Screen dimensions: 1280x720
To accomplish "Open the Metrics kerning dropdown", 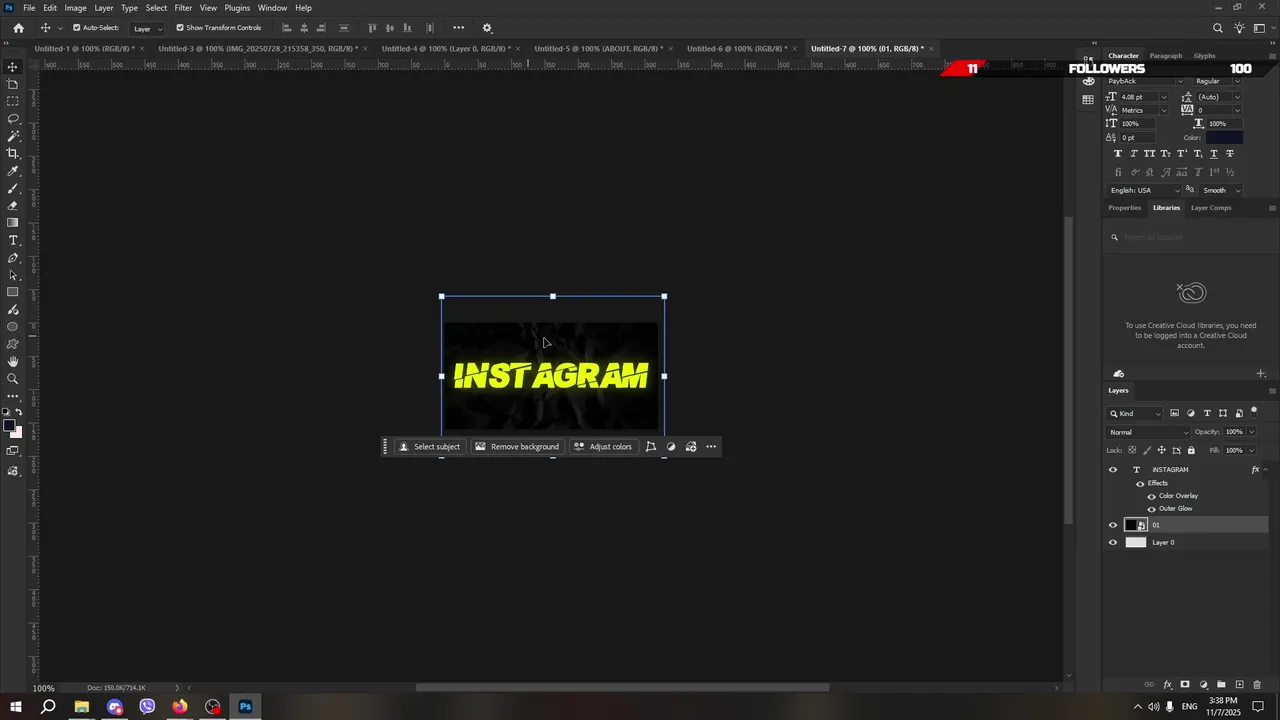I will click(x=1164, y=110).
